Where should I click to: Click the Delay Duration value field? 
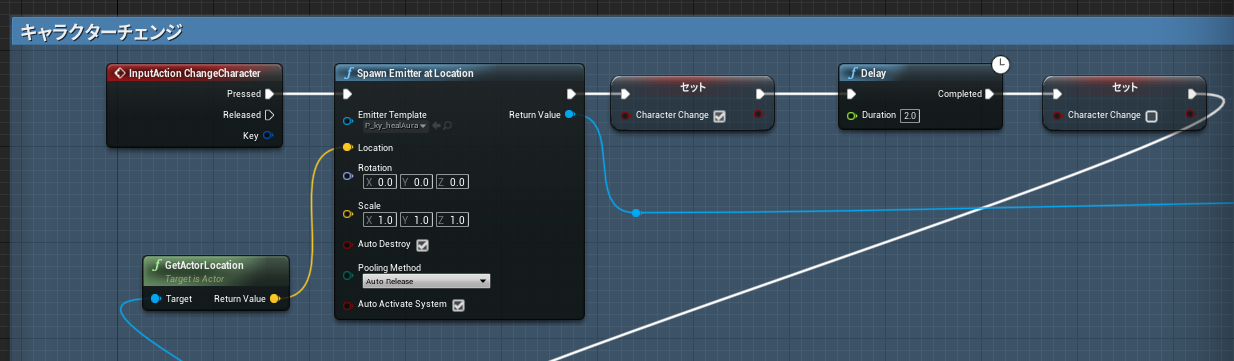point(910,116)
